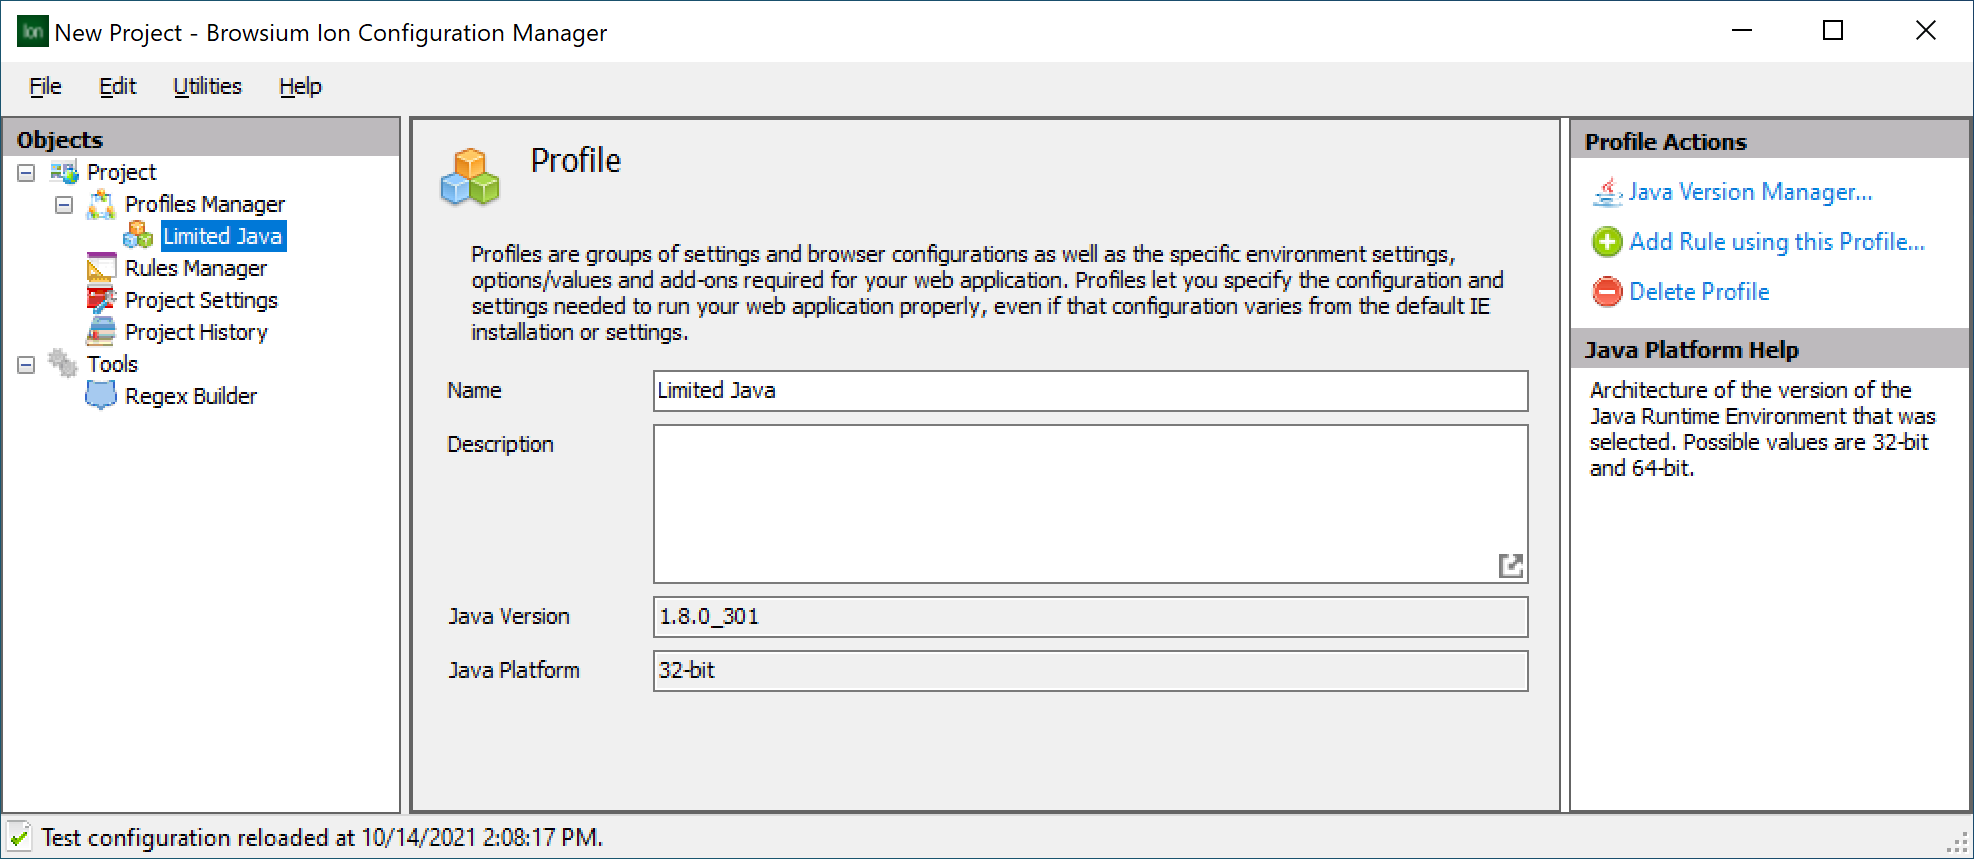Click the status bar reload message text
The image size is (1974, 859).
tap(322, 837)
